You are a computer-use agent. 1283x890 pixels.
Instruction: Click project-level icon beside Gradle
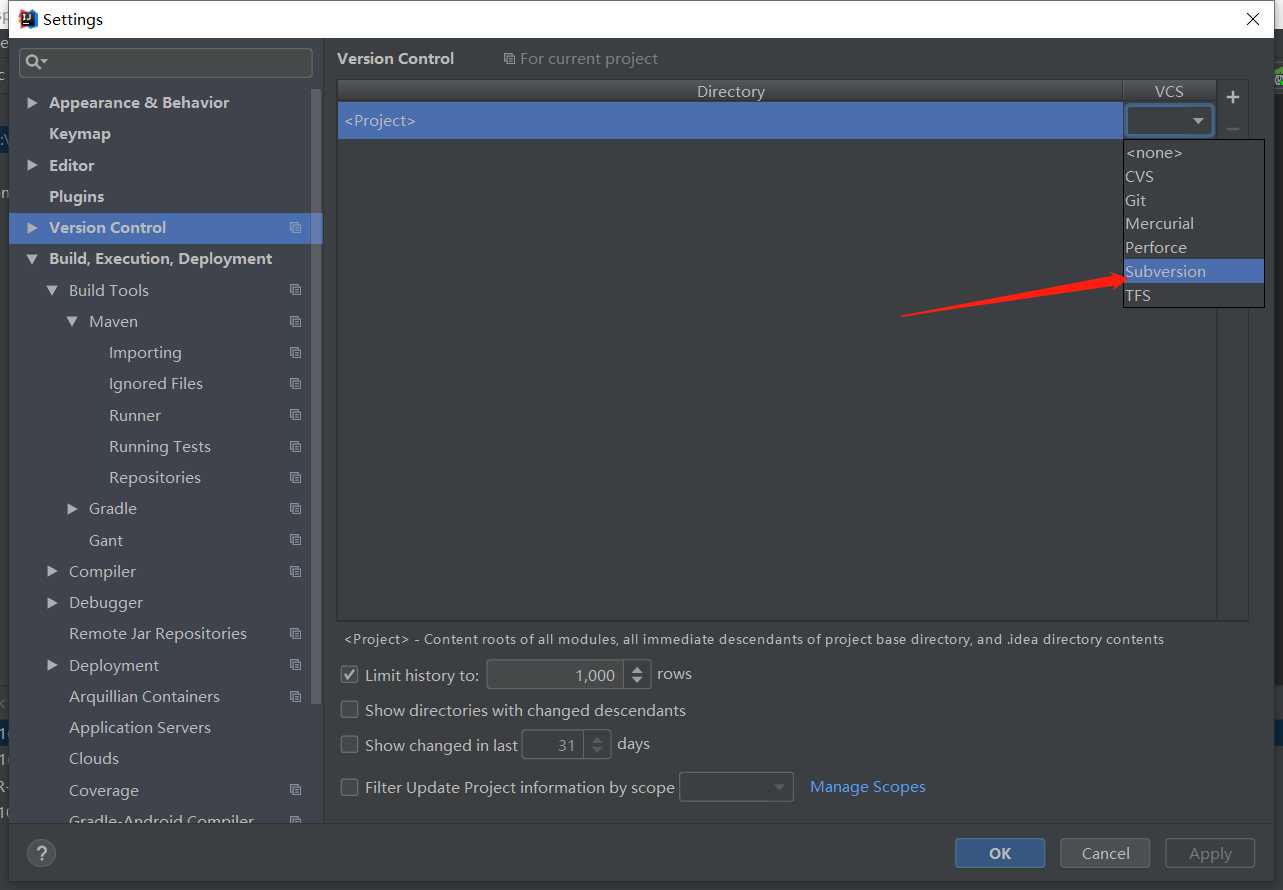pos(295,508)
